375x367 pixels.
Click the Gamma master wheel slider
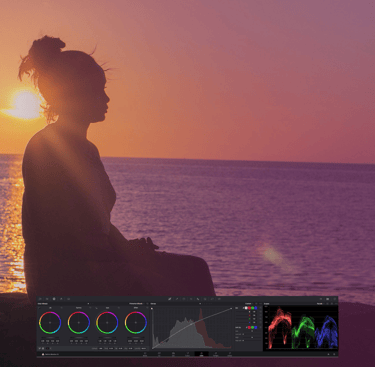pyautogui.click(x=79, y=338)
